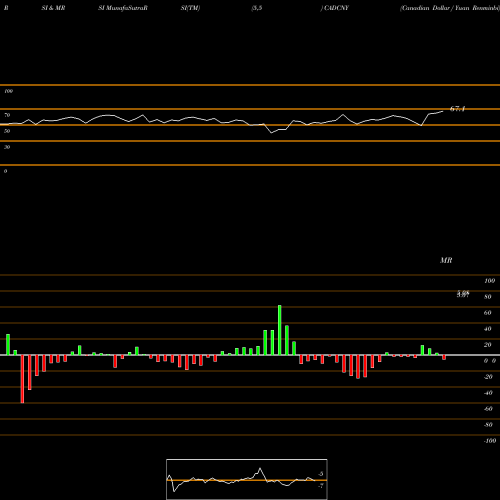Click the 0 label on the upper RSI axis
Viewport: 500px width, 500px height.
click(5, 171)
